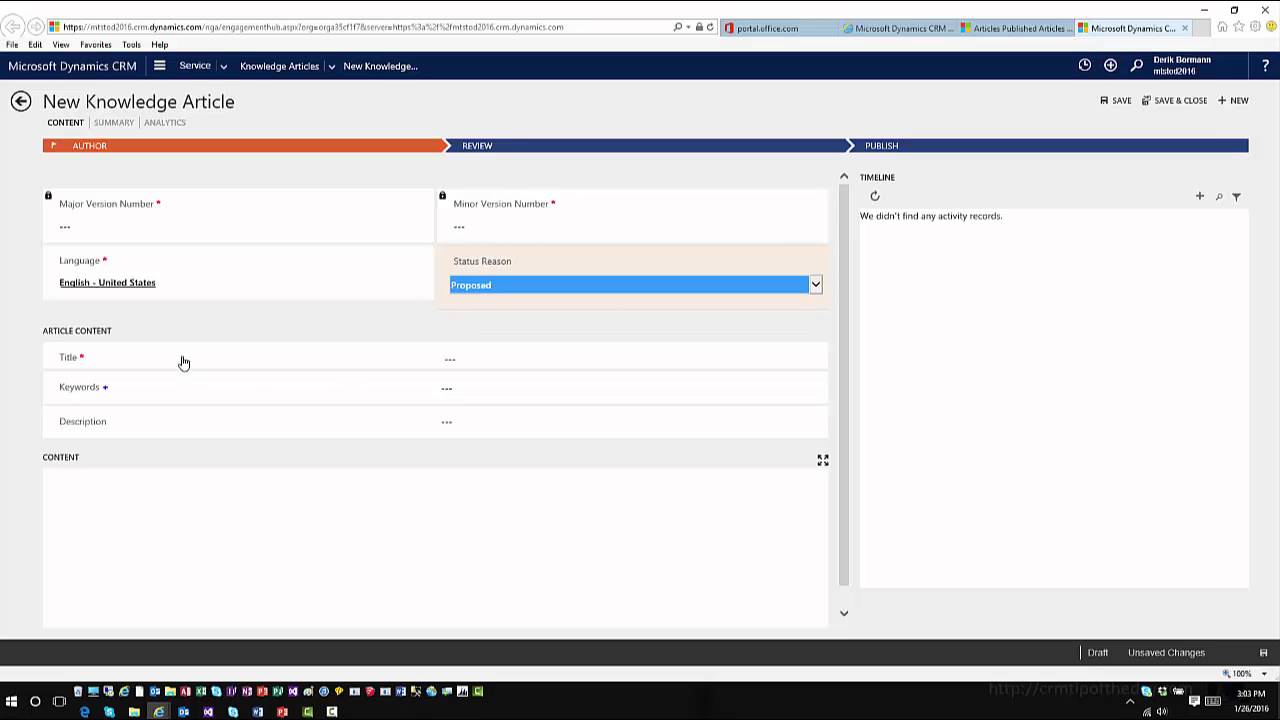Open the English - United States language link
This screenshot has height=720, width=1280.
(x=107, y=283)
